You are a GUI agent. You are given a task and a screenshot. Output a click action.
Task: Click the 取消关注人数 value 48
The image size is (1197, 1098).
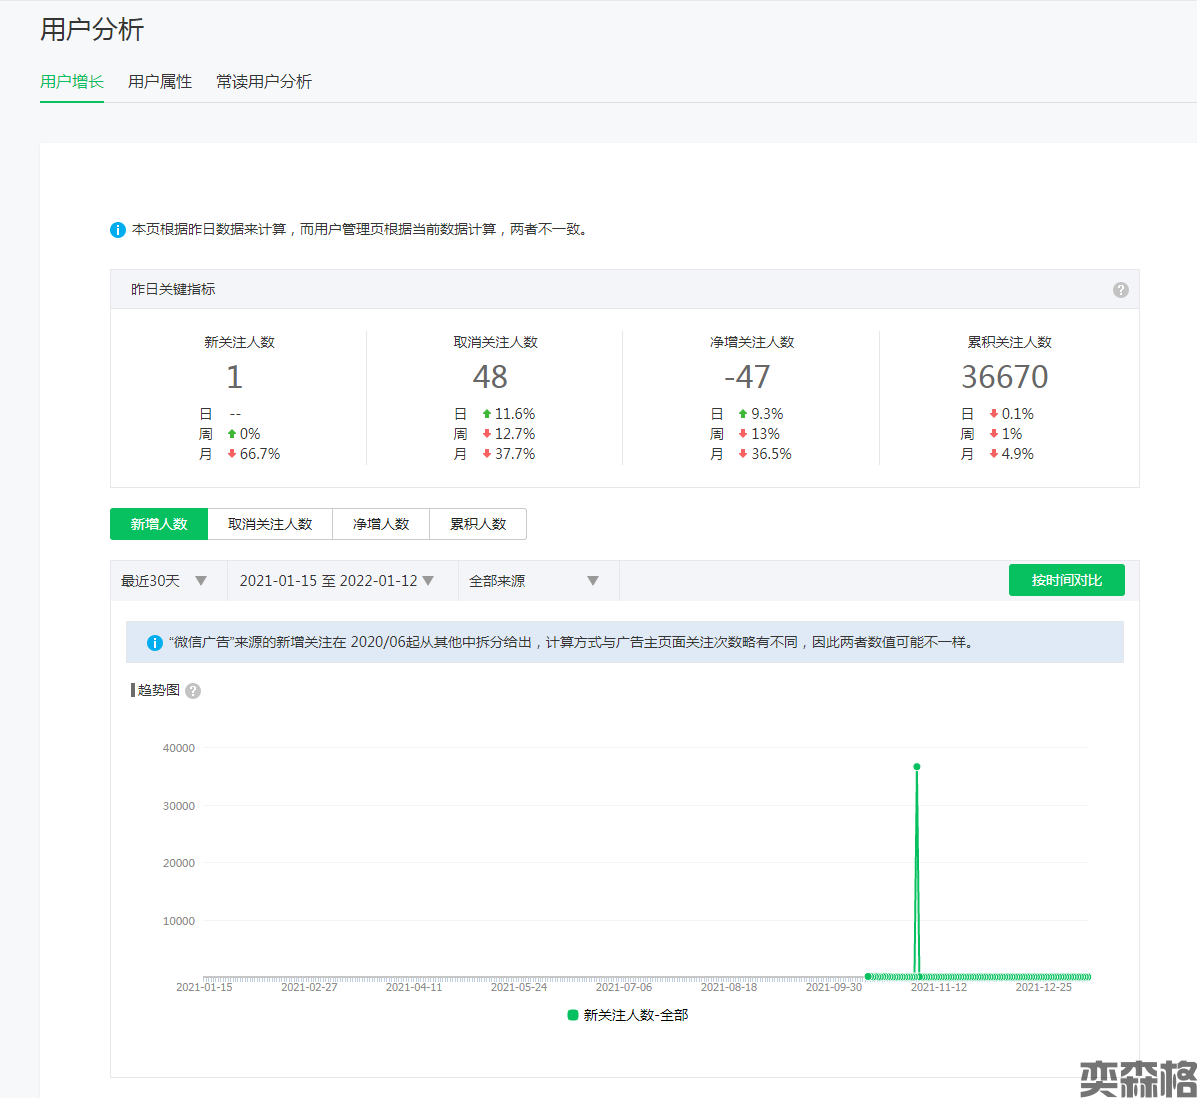490,377
